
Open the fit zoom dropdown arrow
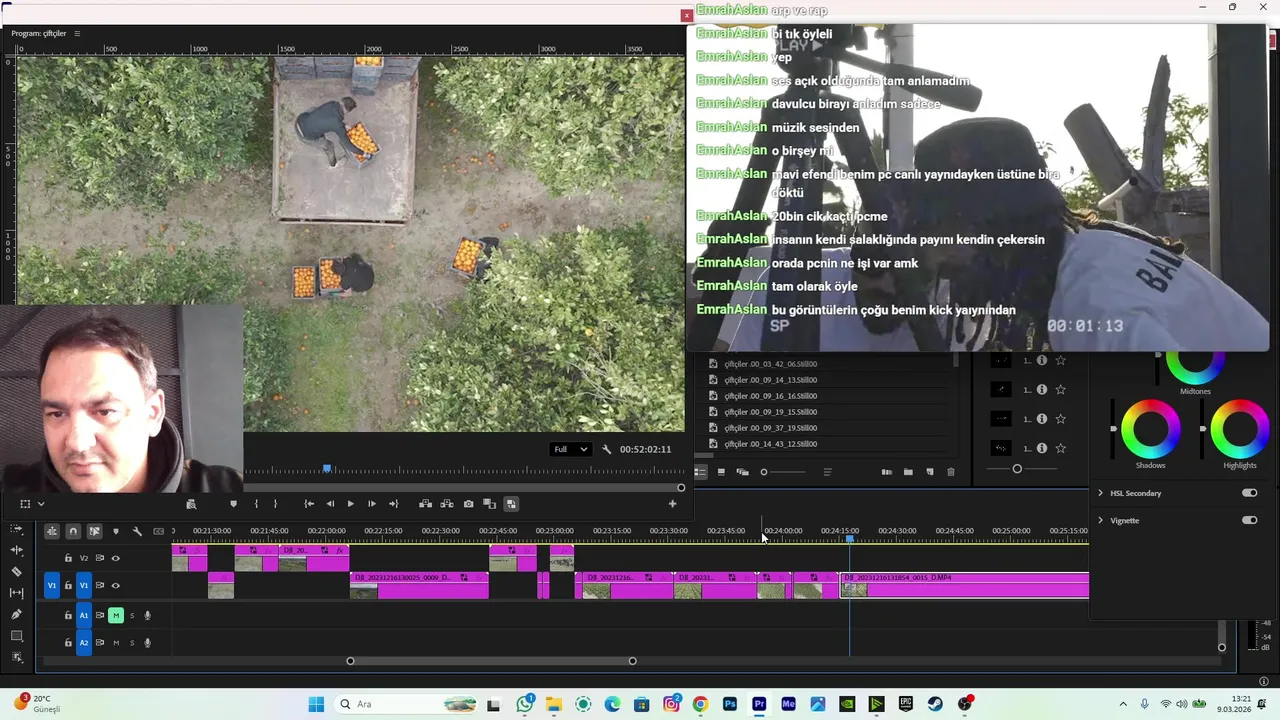[41, 504]
